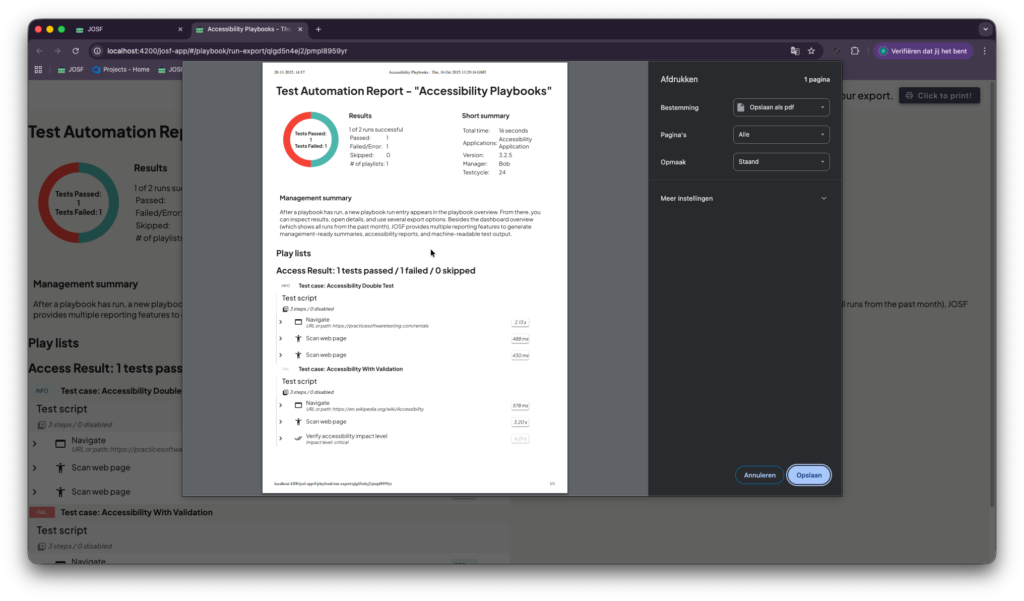The image size is (1024, 601).
Task: Click the address bar URL field
Action: point(400,50)
